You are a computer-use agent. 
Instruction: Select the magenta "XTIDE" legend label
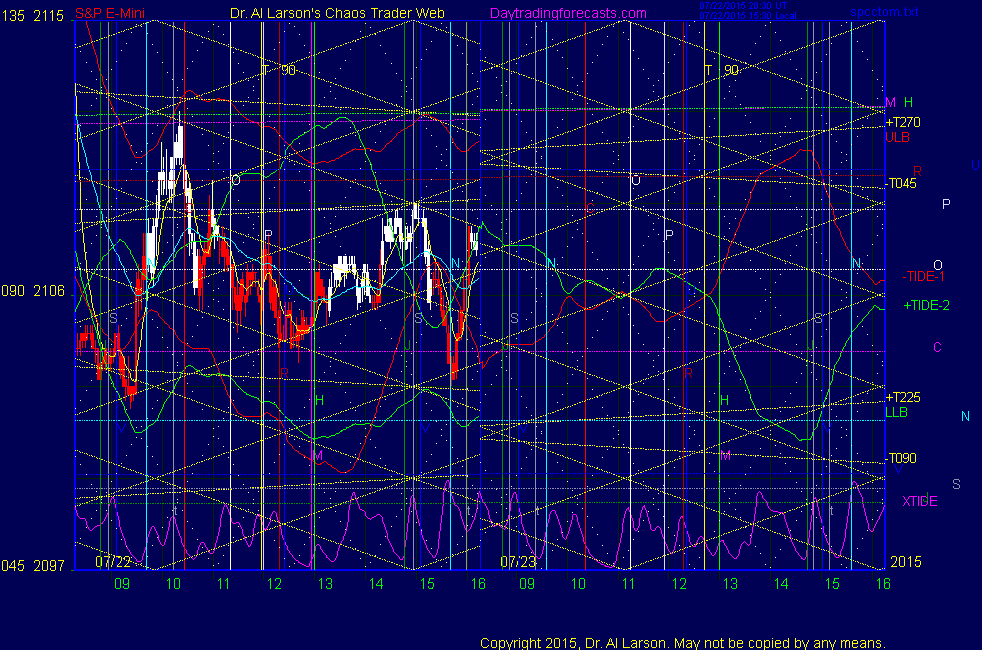click(x=919, y=501)
